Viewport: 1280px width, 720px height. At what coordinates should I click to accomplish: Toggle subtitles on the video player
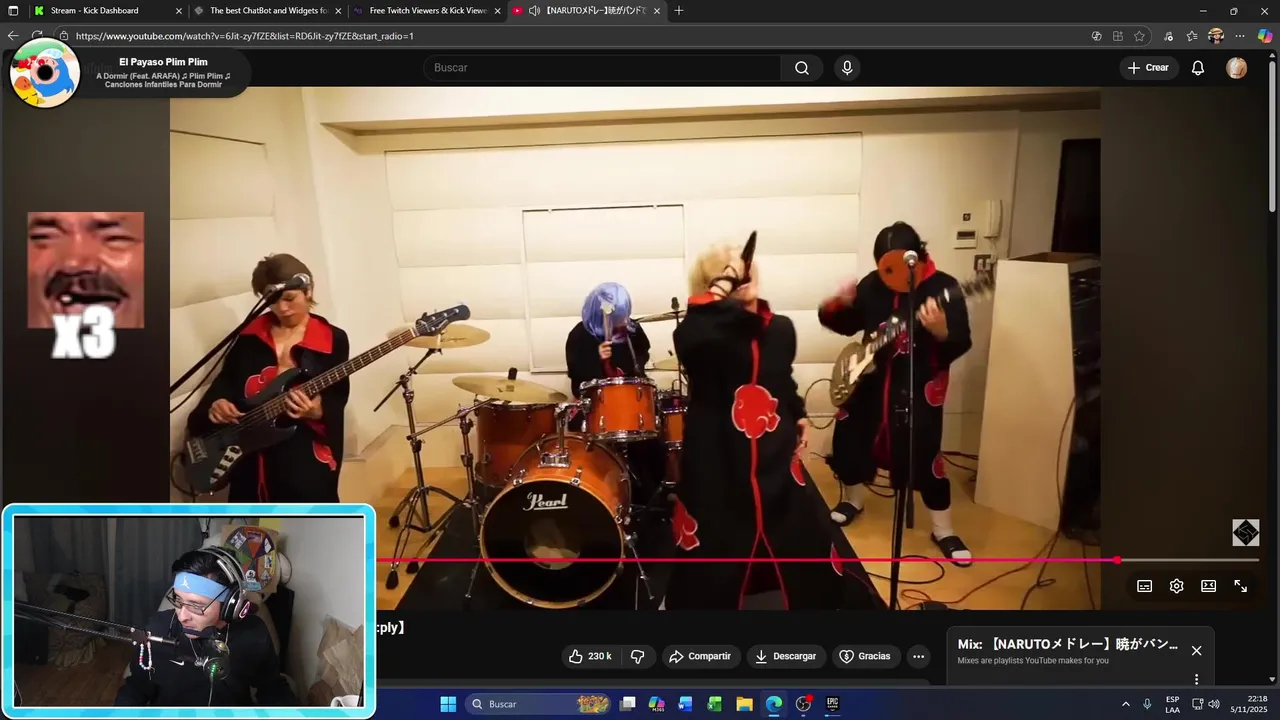[1145, 586]
